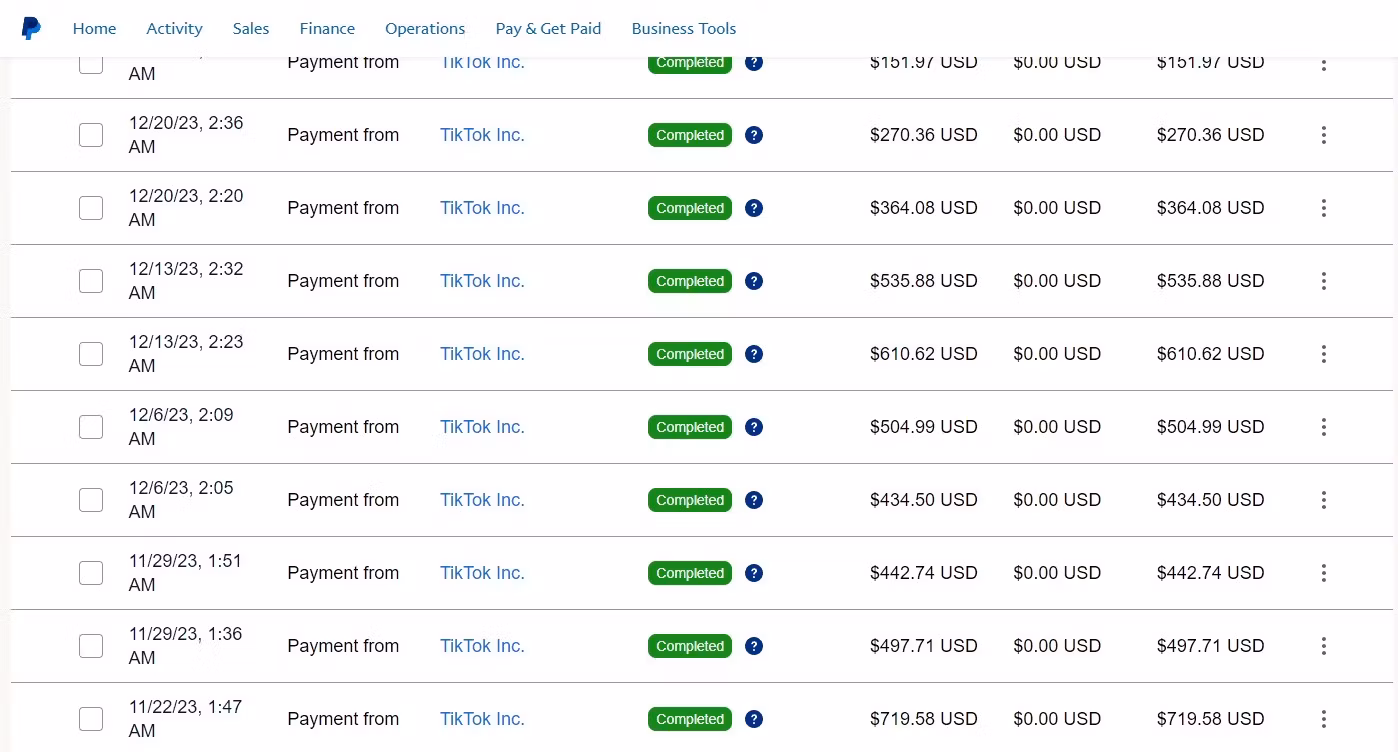Select checkbox for 12/20/23 2:36 AM payment

click(91, 135)
